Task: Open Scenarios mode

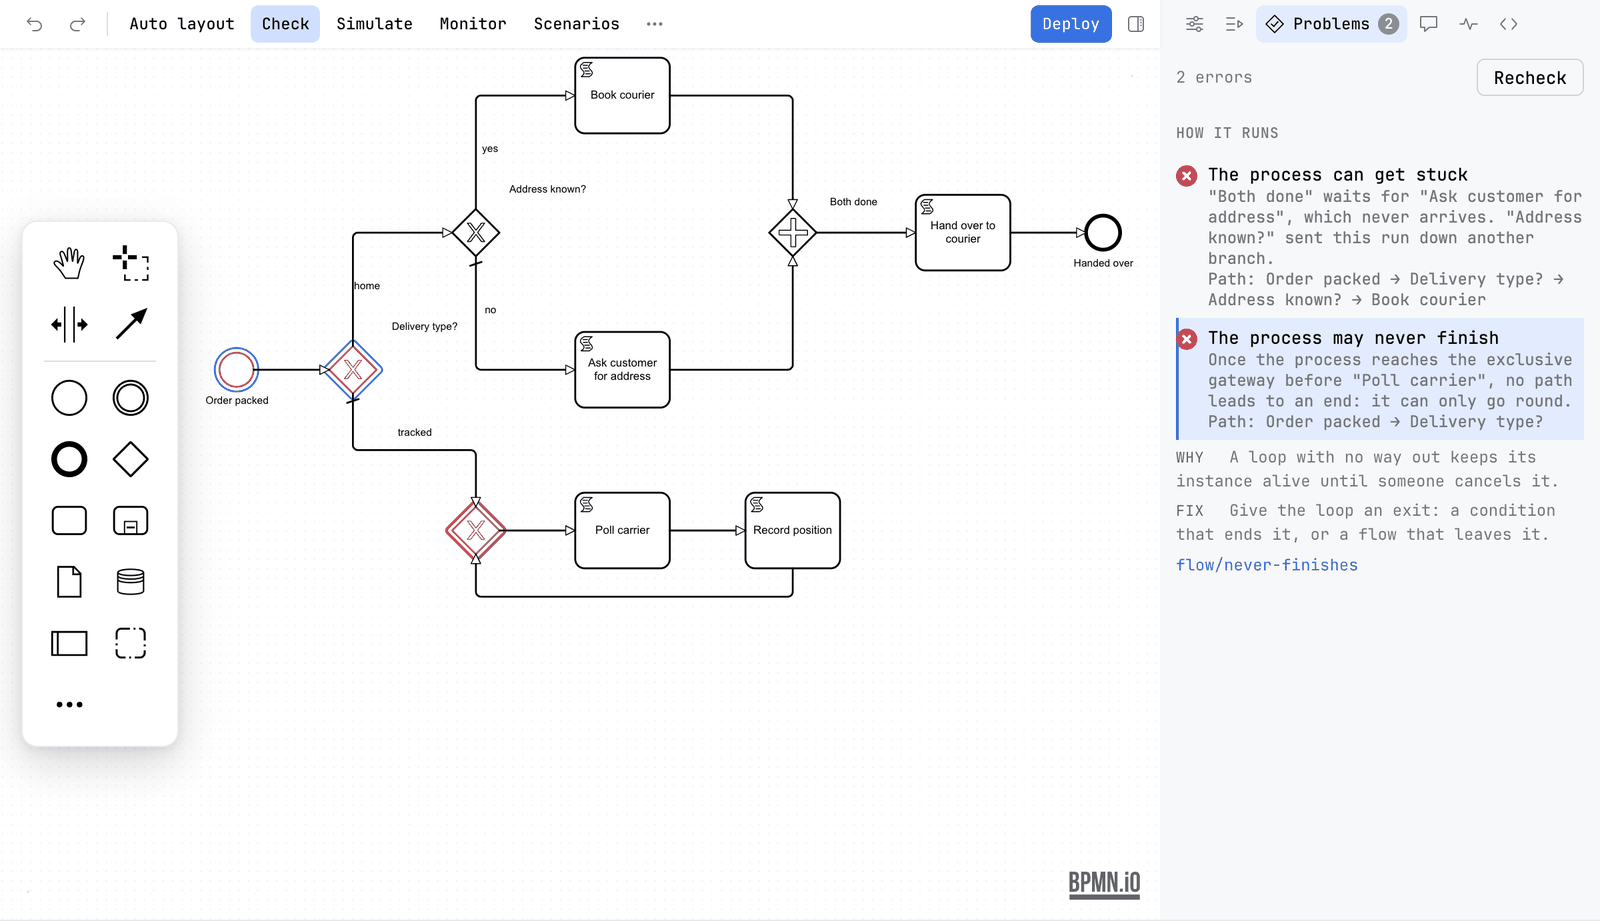Action: click(576, 24)
